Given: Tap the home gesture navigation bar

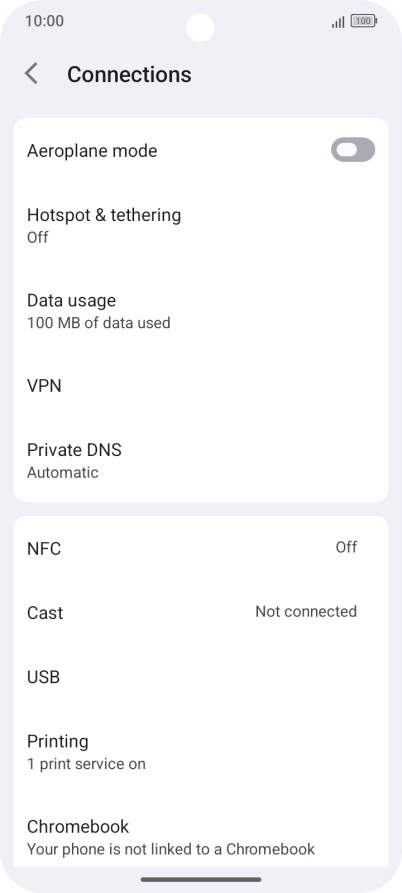Looking at the screenshot, I should [201, 879].
